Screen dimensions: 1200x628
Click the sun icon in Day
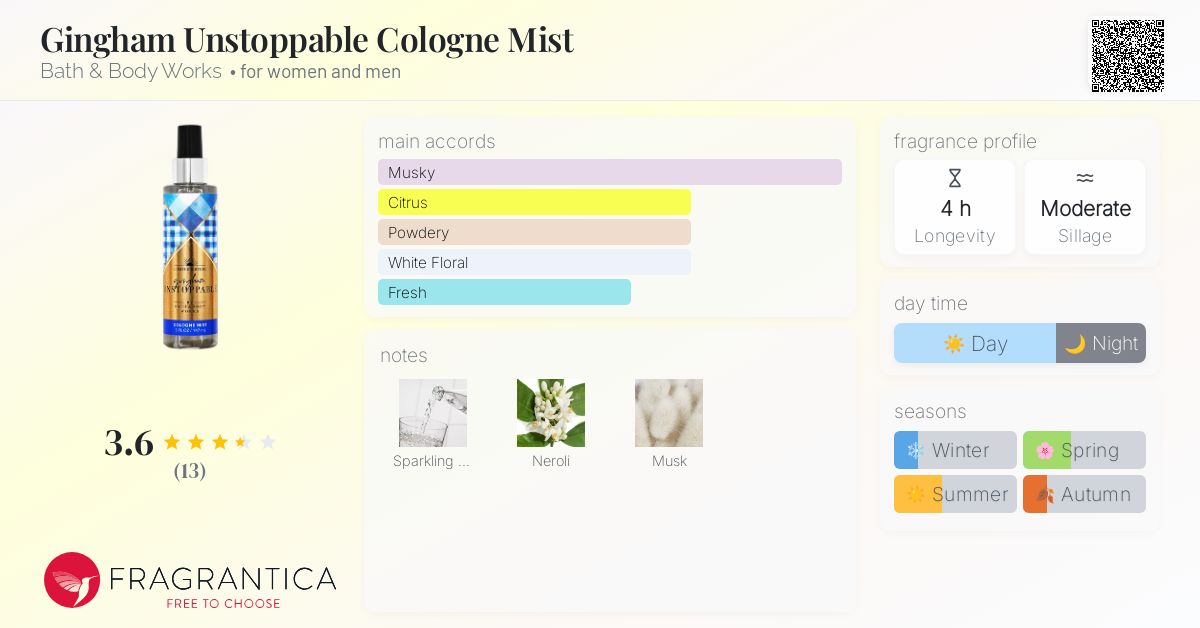click(954, 344)
